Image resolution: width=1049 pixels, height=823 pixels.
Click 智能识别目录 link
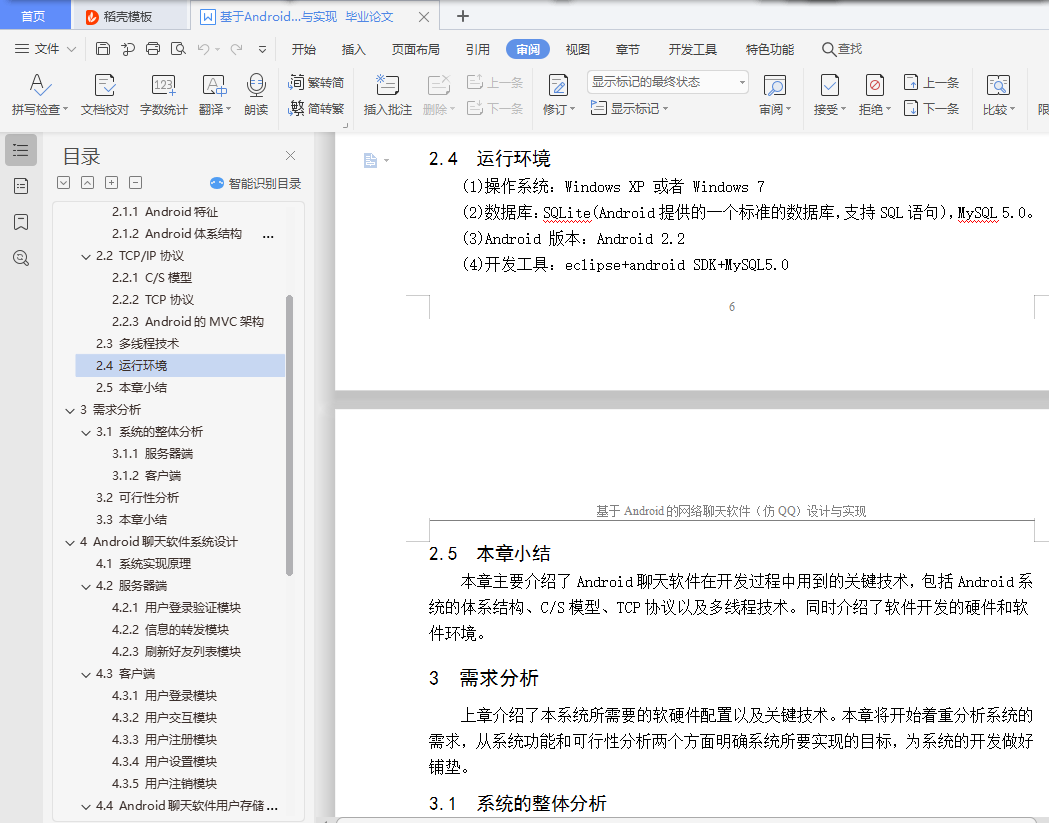tap(255, 183)
